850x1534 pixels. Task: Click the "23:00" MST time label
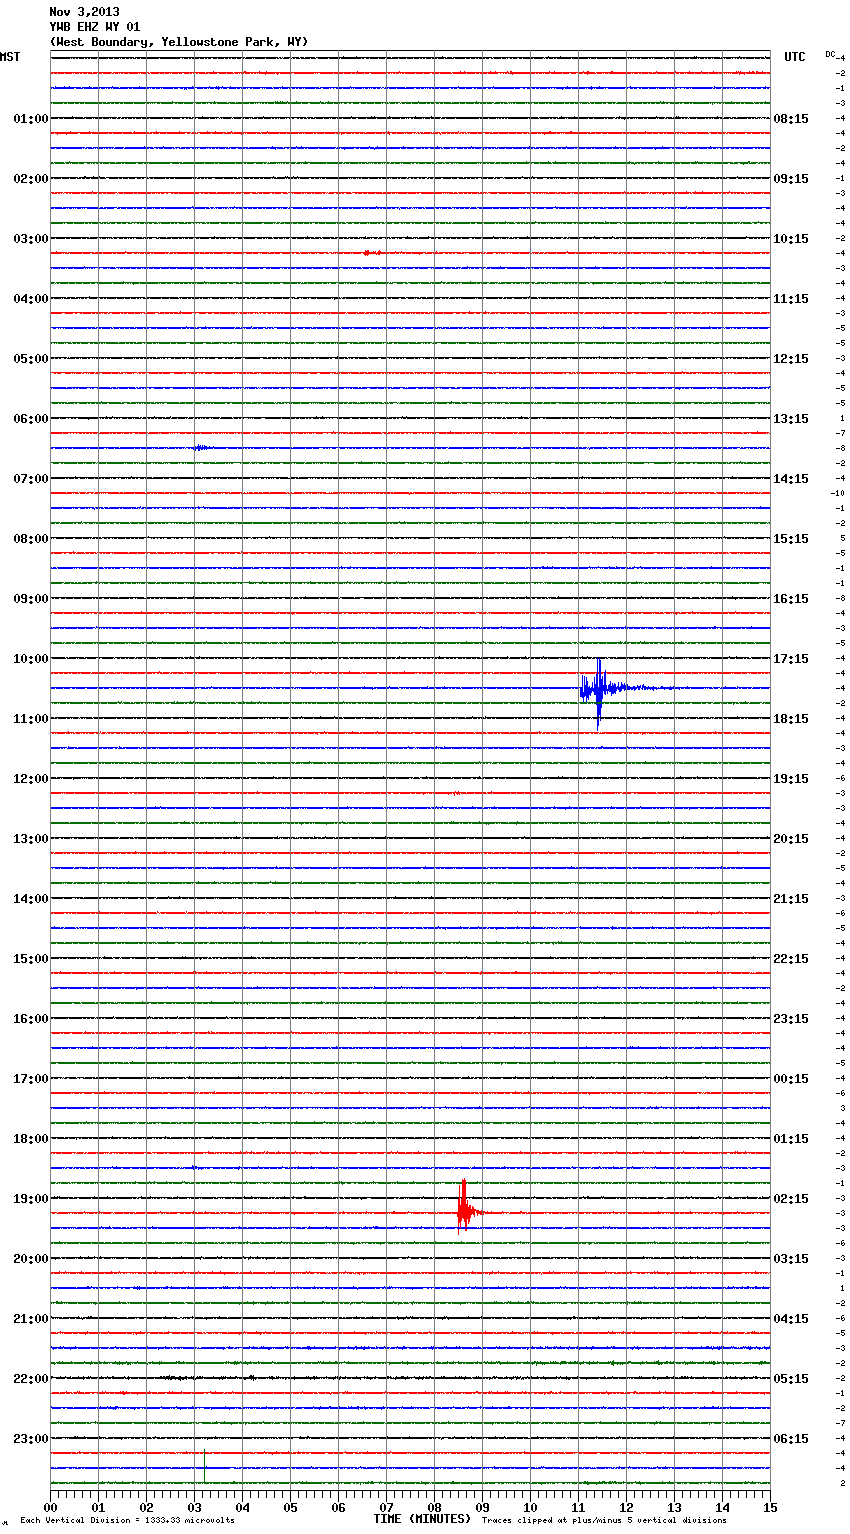click(x=31, y=1439)
